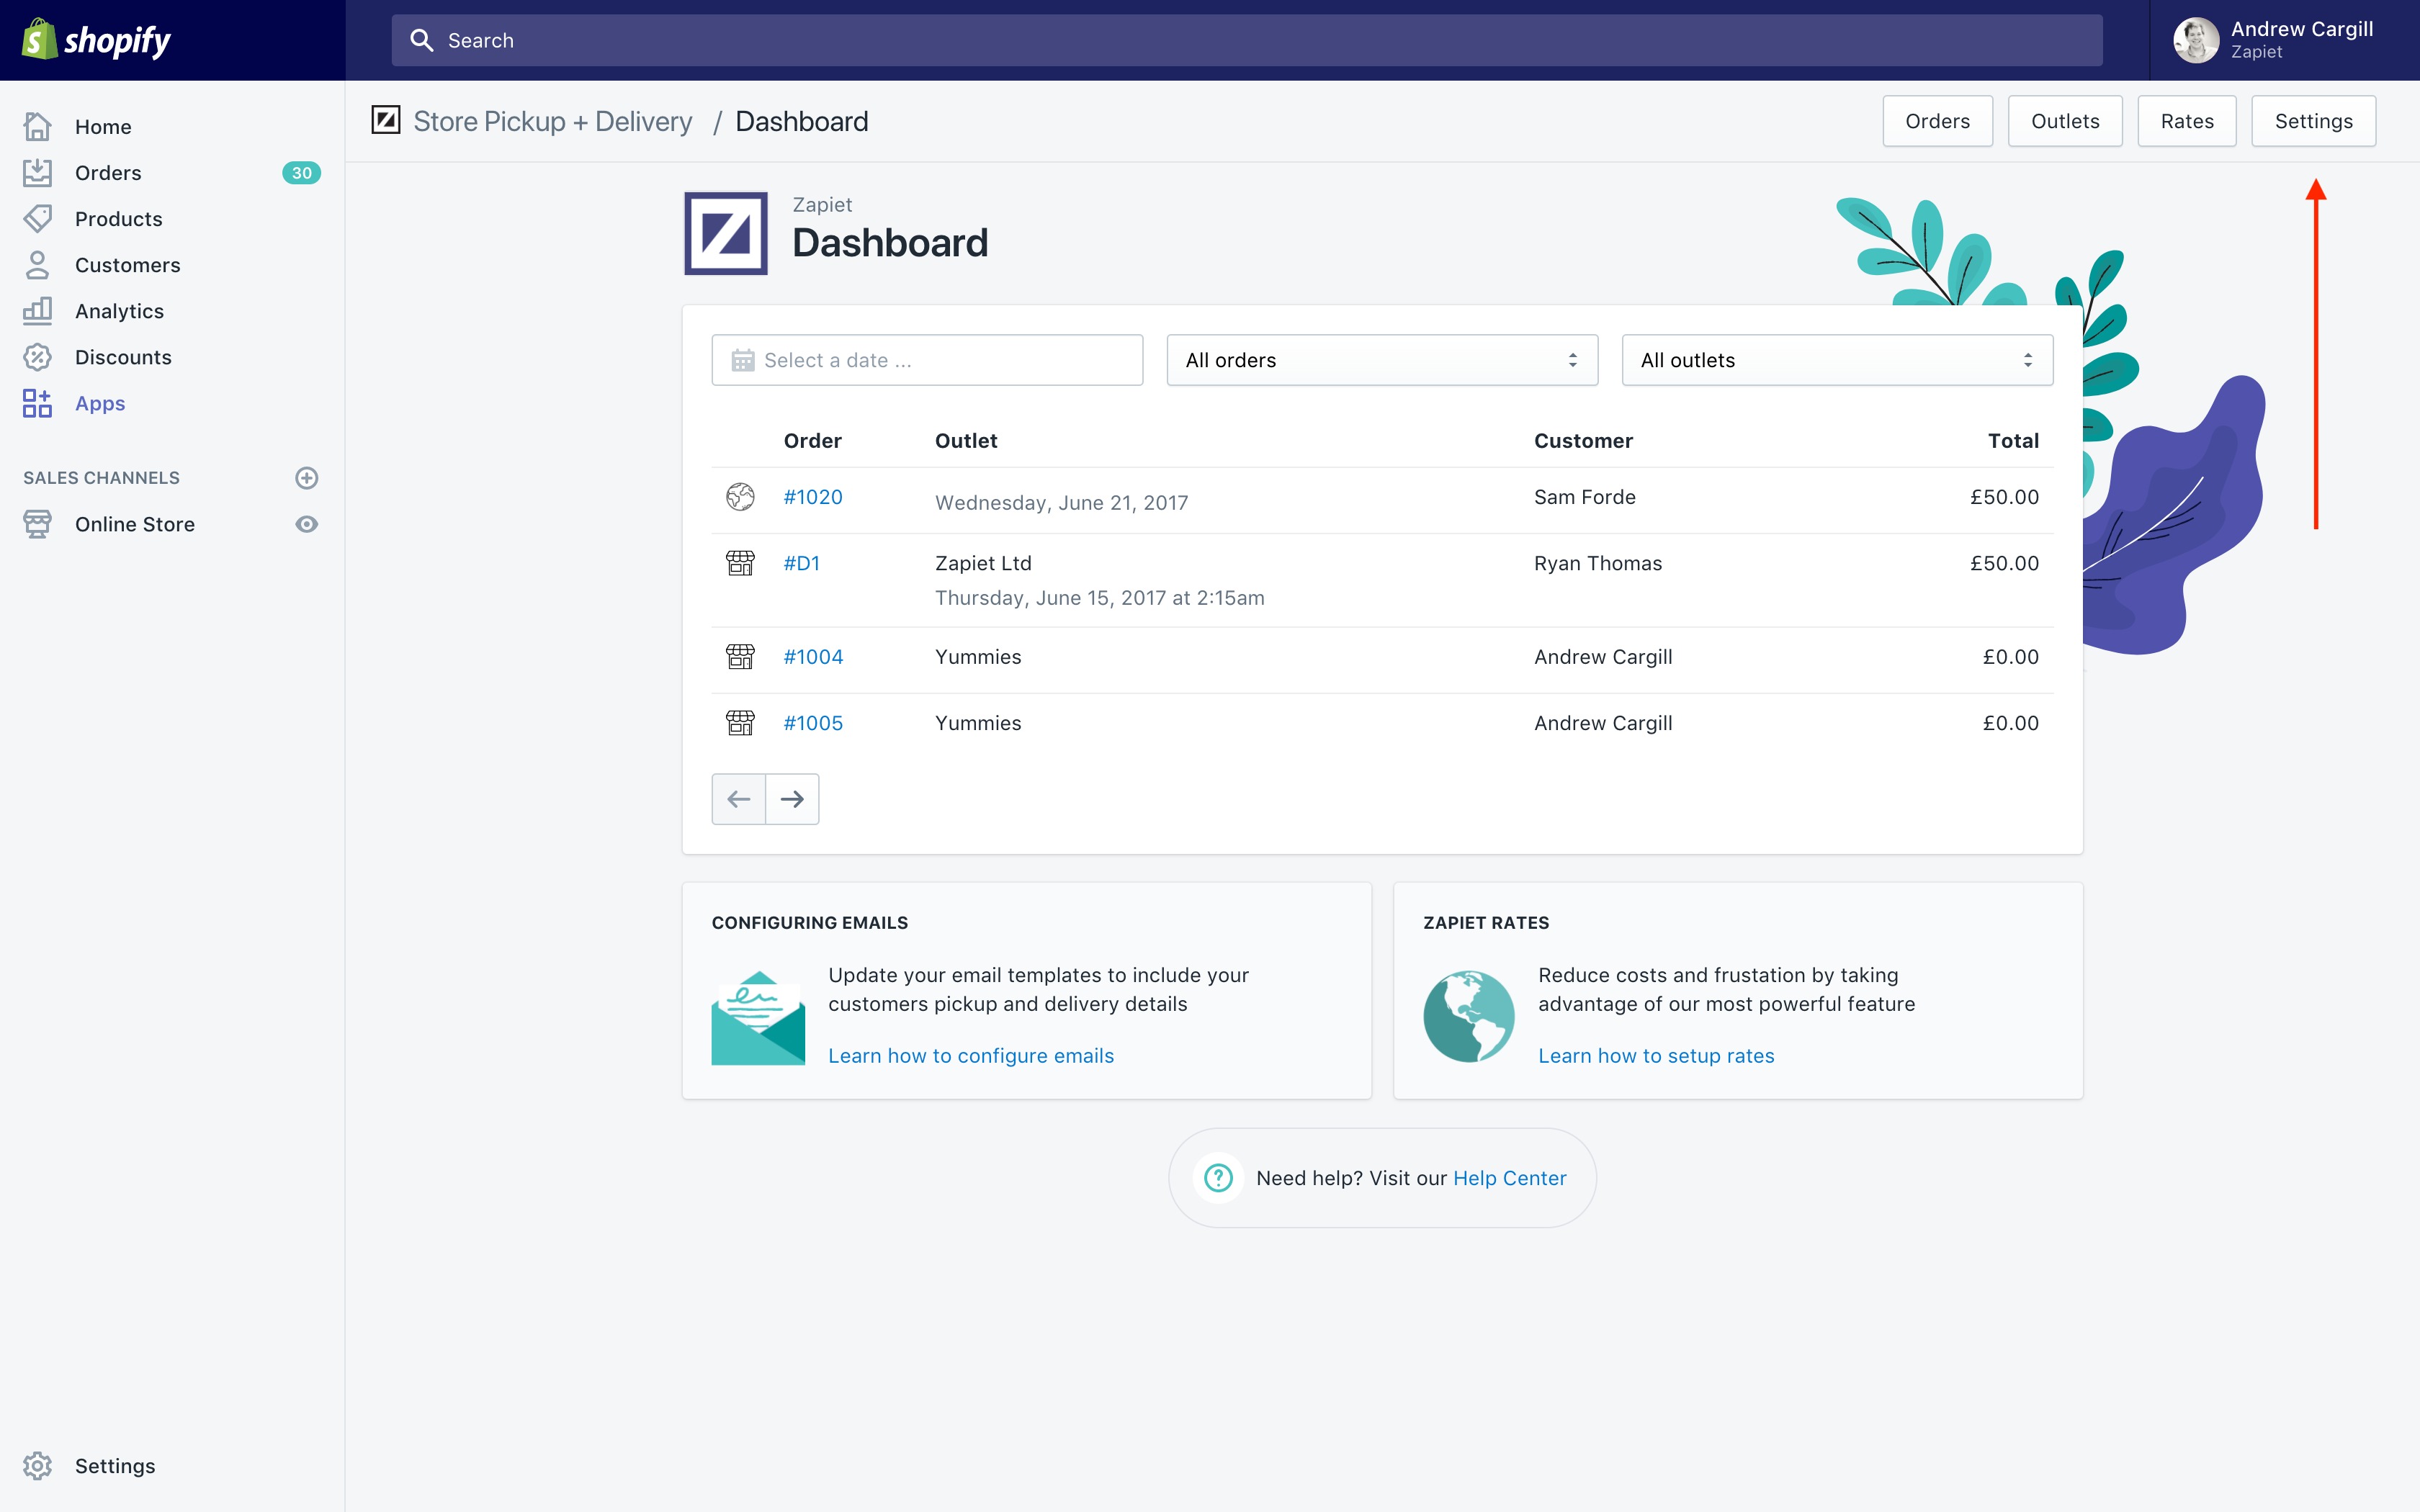
Task: Open Apps in the sidebar
Action: pyautogui.click(x=100, y=403)
